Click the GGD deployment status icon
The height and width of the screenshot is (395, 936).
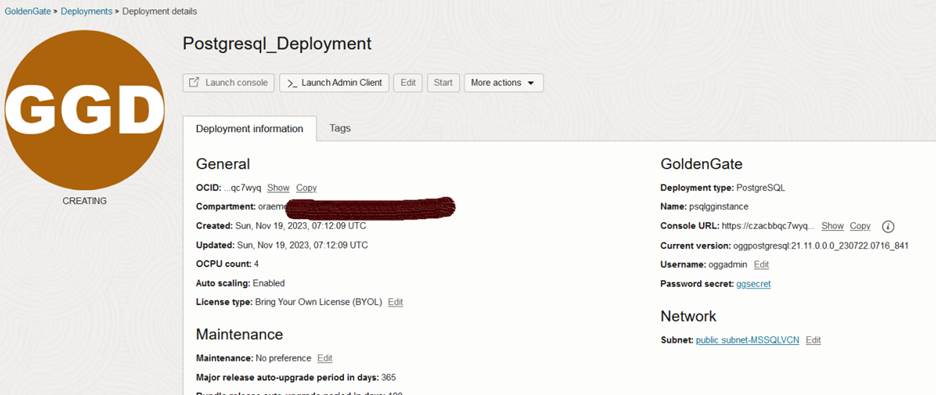pos(84,110)
